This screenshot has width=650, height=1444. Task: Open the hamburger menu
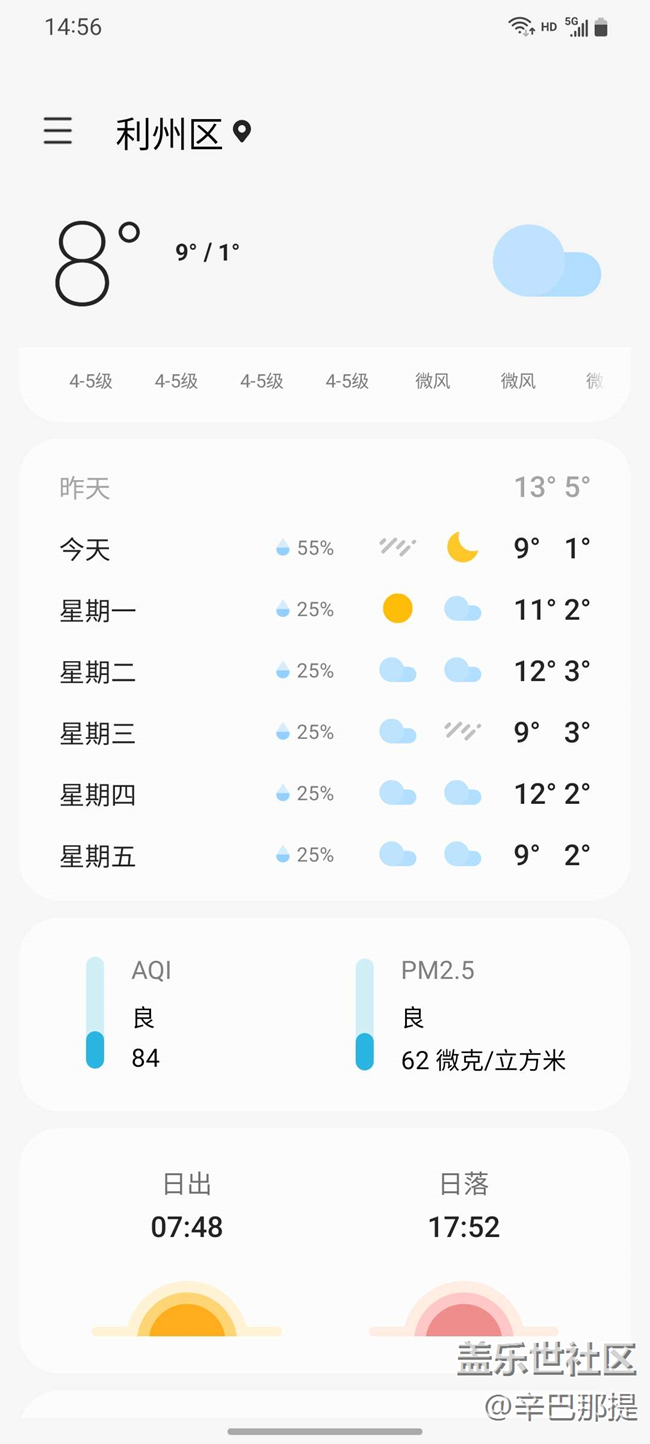[58, 131]
